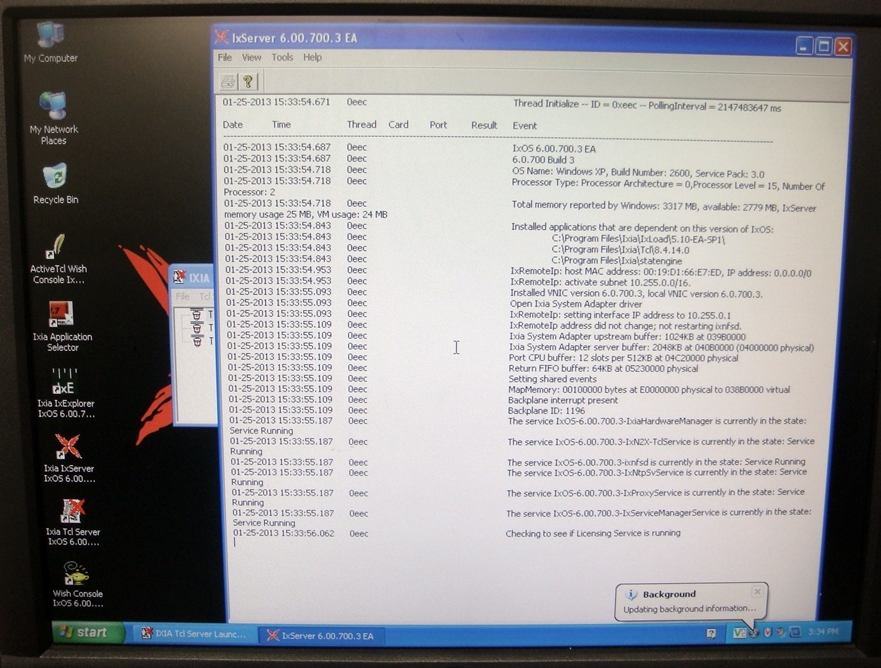
Task: Click "Checking to see if Licensing Service" line
Action: (x=593, y=533)
